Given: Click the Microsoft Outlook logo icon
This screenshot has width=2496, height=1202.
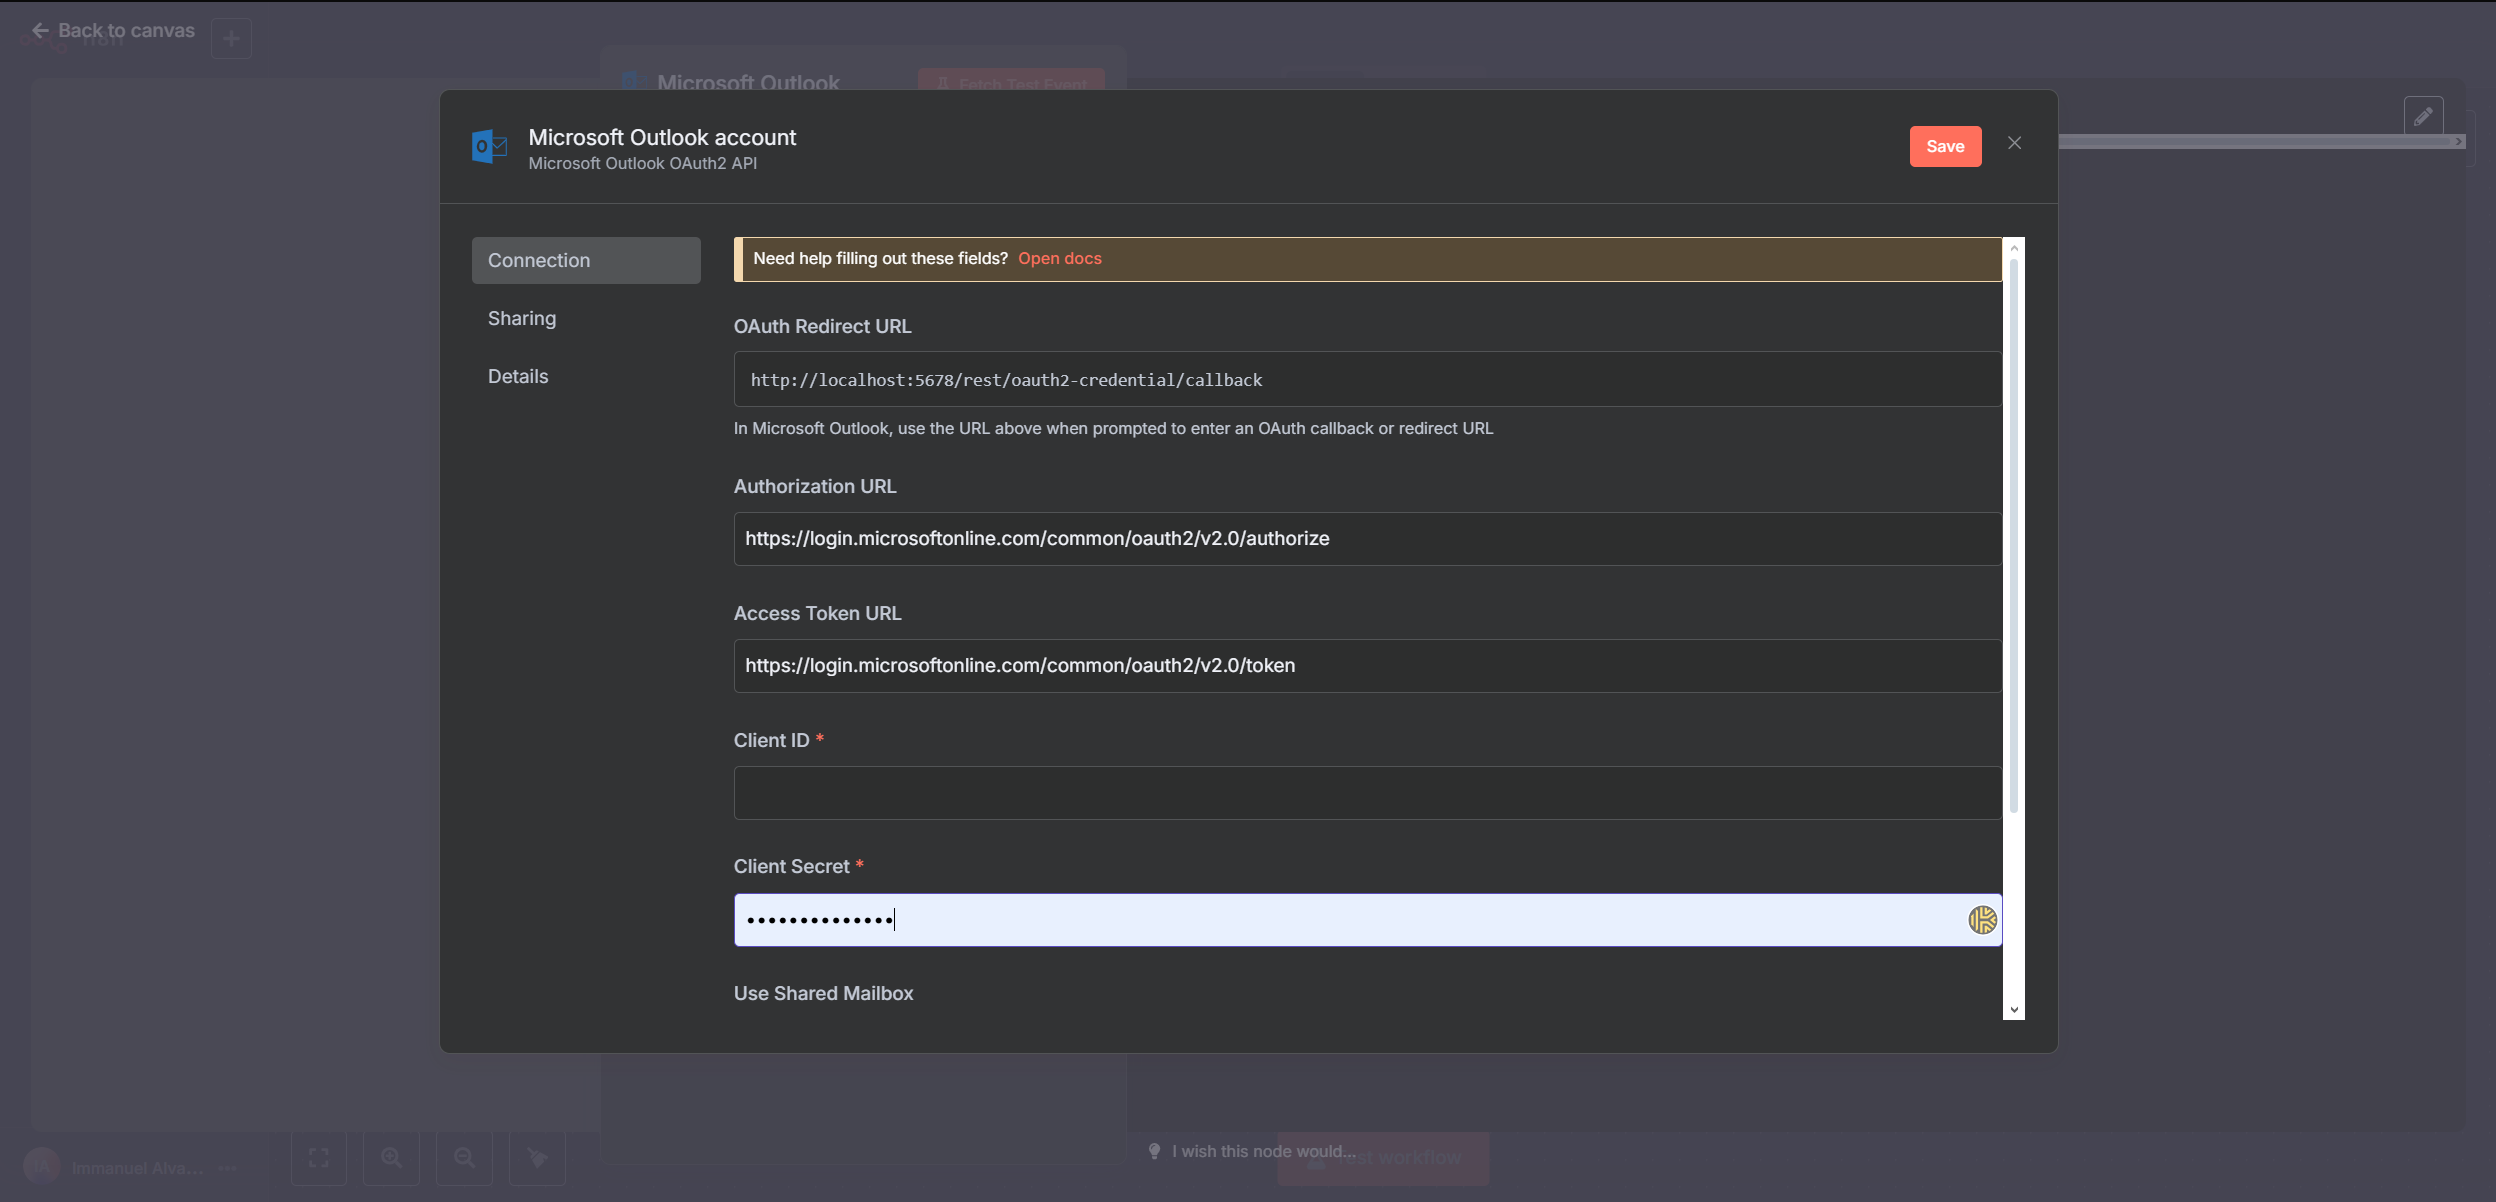Looking at the screenshot, I should (x=489, y=147).
